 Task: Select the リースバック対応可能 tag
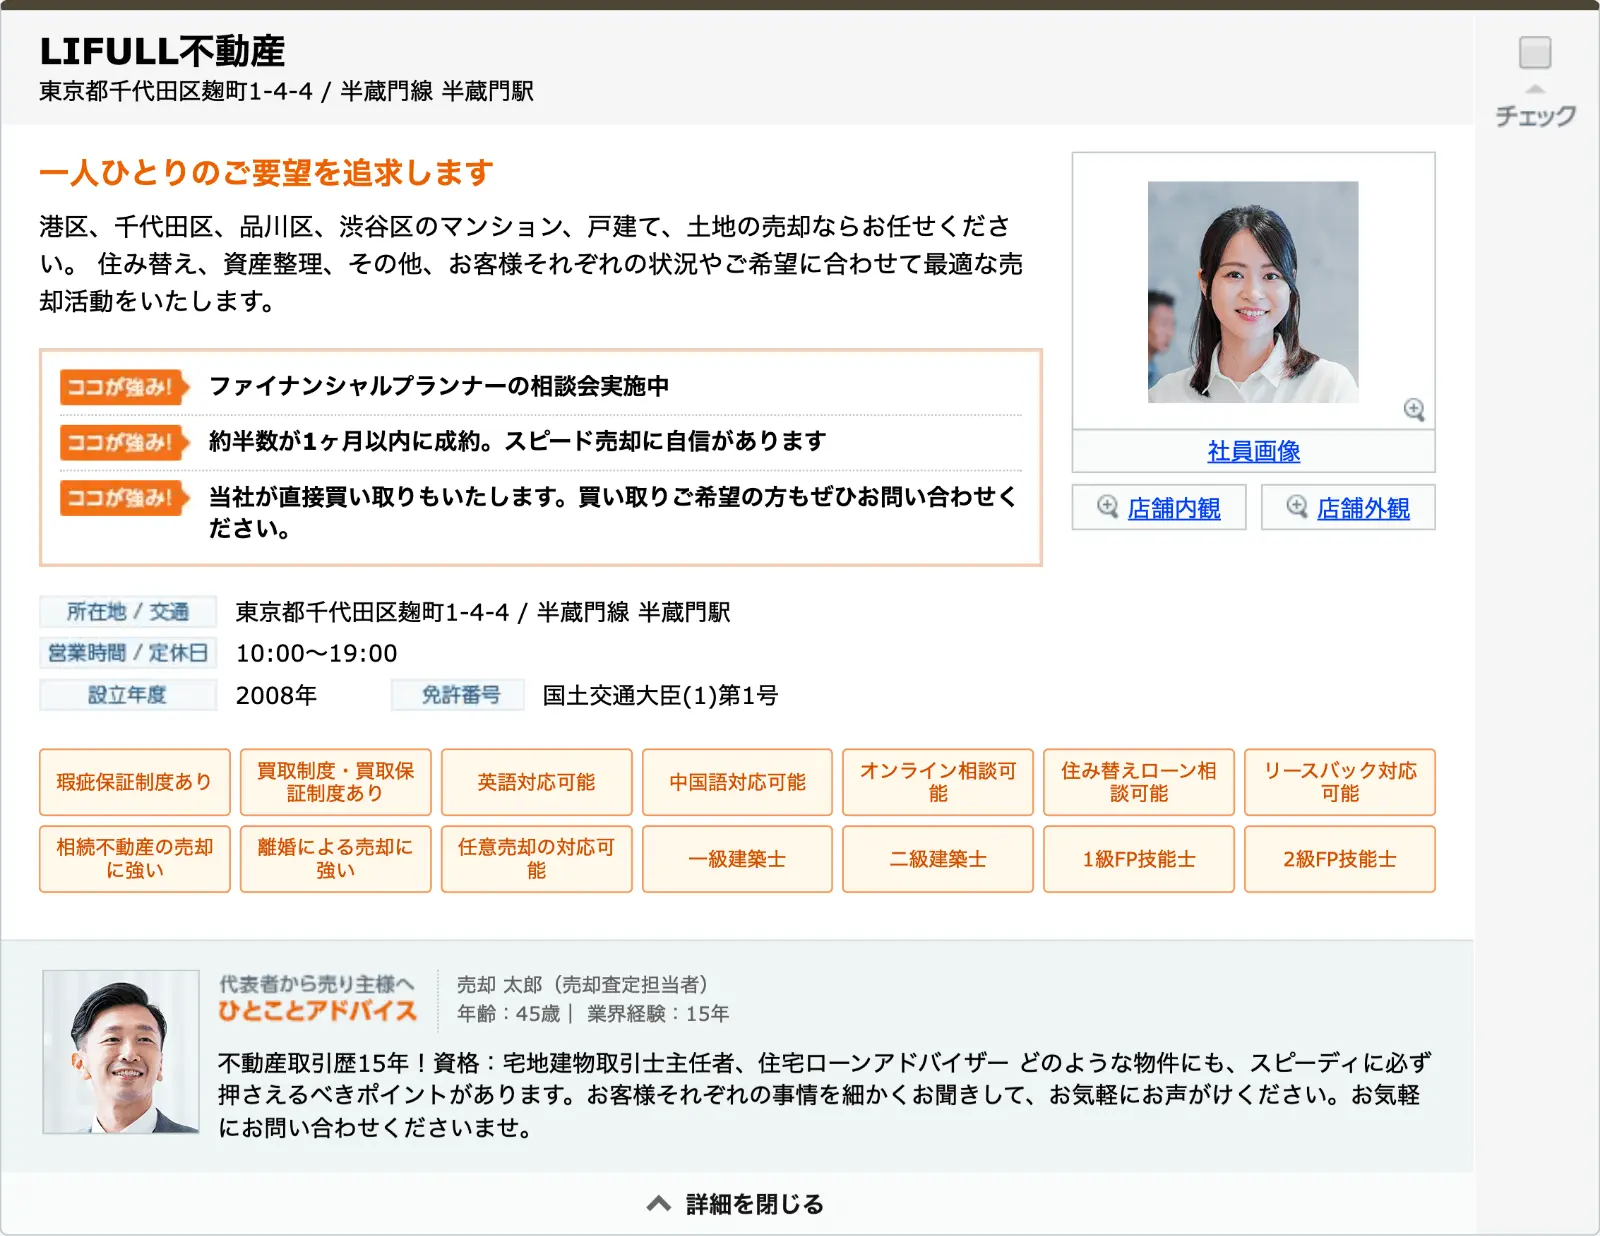click(1340, 782)
